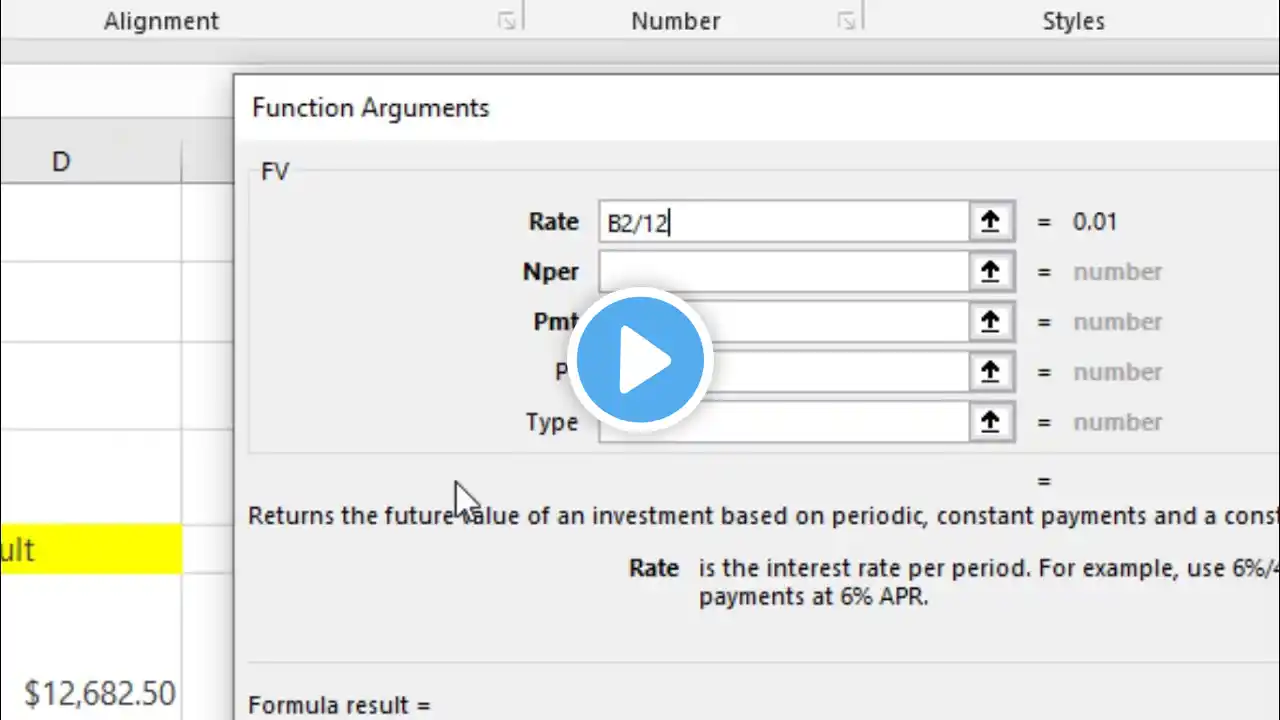Select the cell directly above the yellow cell

click(90, 476)
